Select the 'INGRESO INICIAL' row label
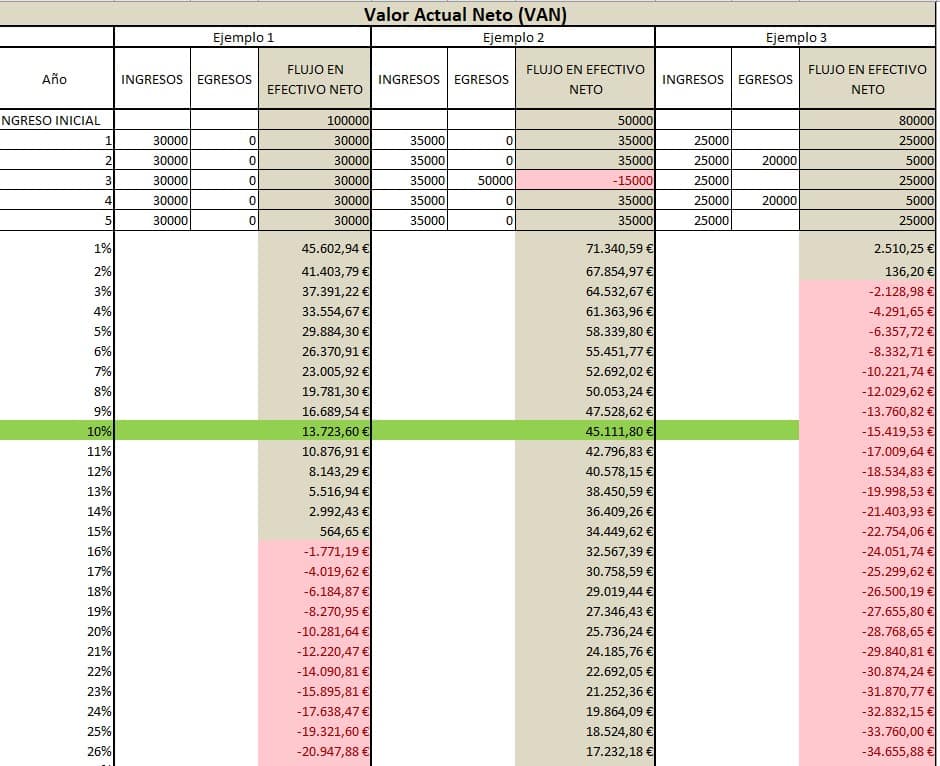 pyautogui.click(x=56, y=120)
